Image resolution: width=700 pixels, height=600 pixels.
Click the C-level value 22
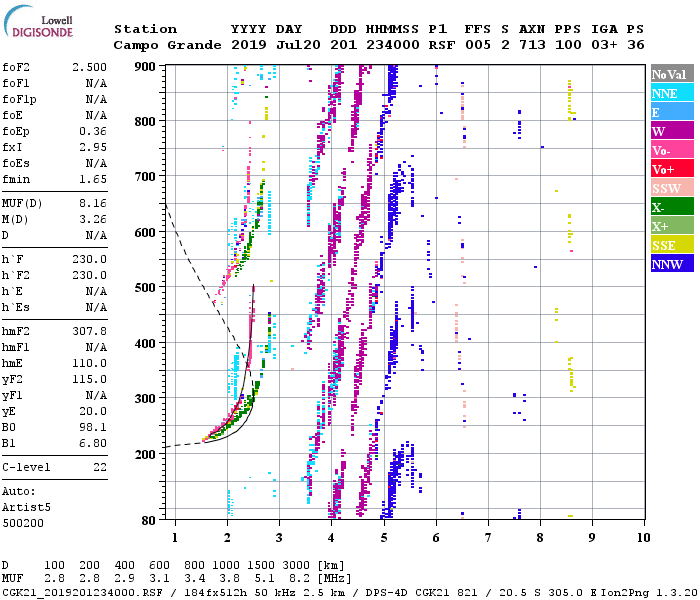click(x=100, y=467)
